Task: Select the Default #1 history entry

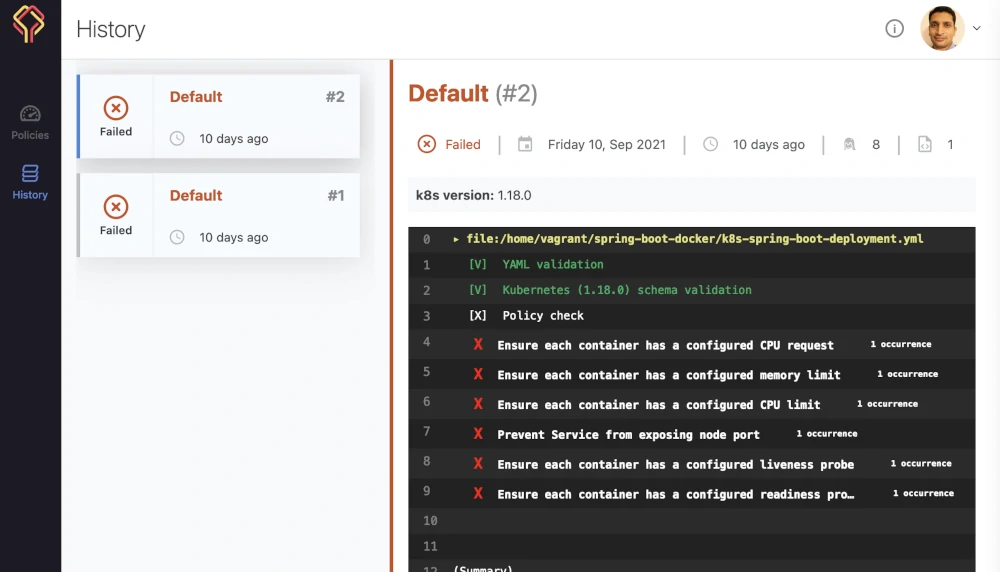Action: click(256, 215)
